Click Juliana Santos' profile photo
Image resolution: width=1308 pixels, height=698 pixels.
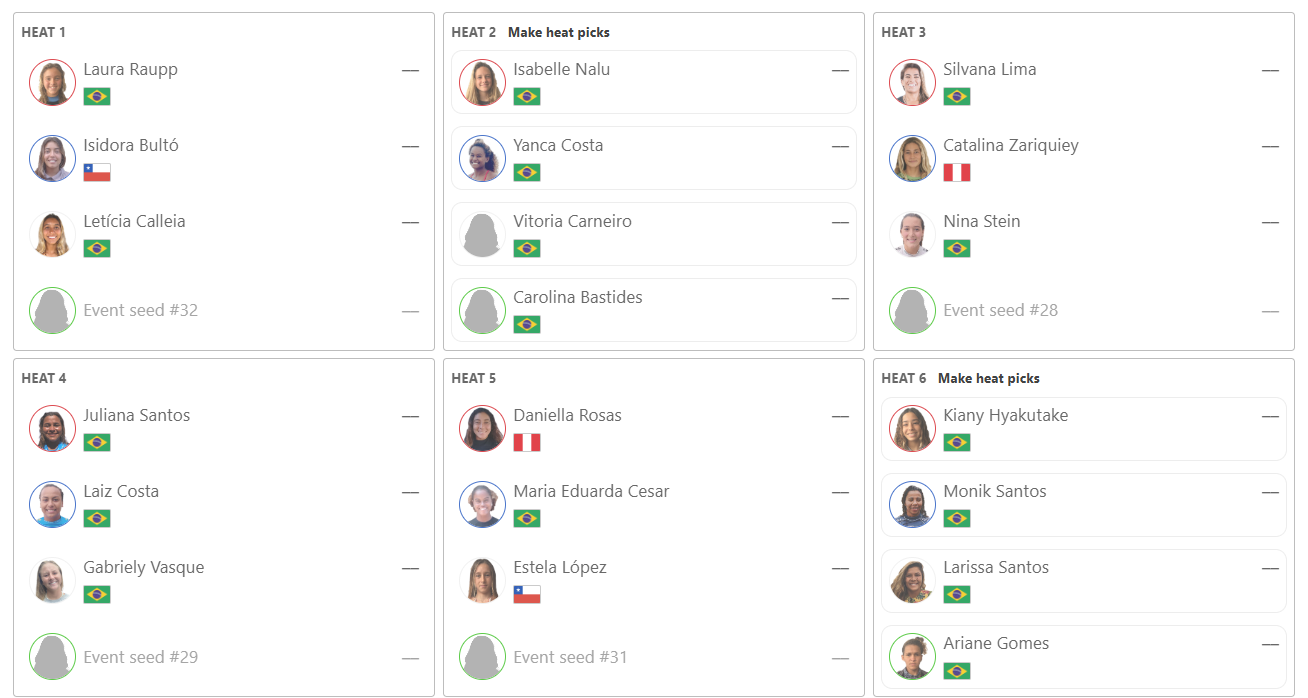(x=53, y=428)
